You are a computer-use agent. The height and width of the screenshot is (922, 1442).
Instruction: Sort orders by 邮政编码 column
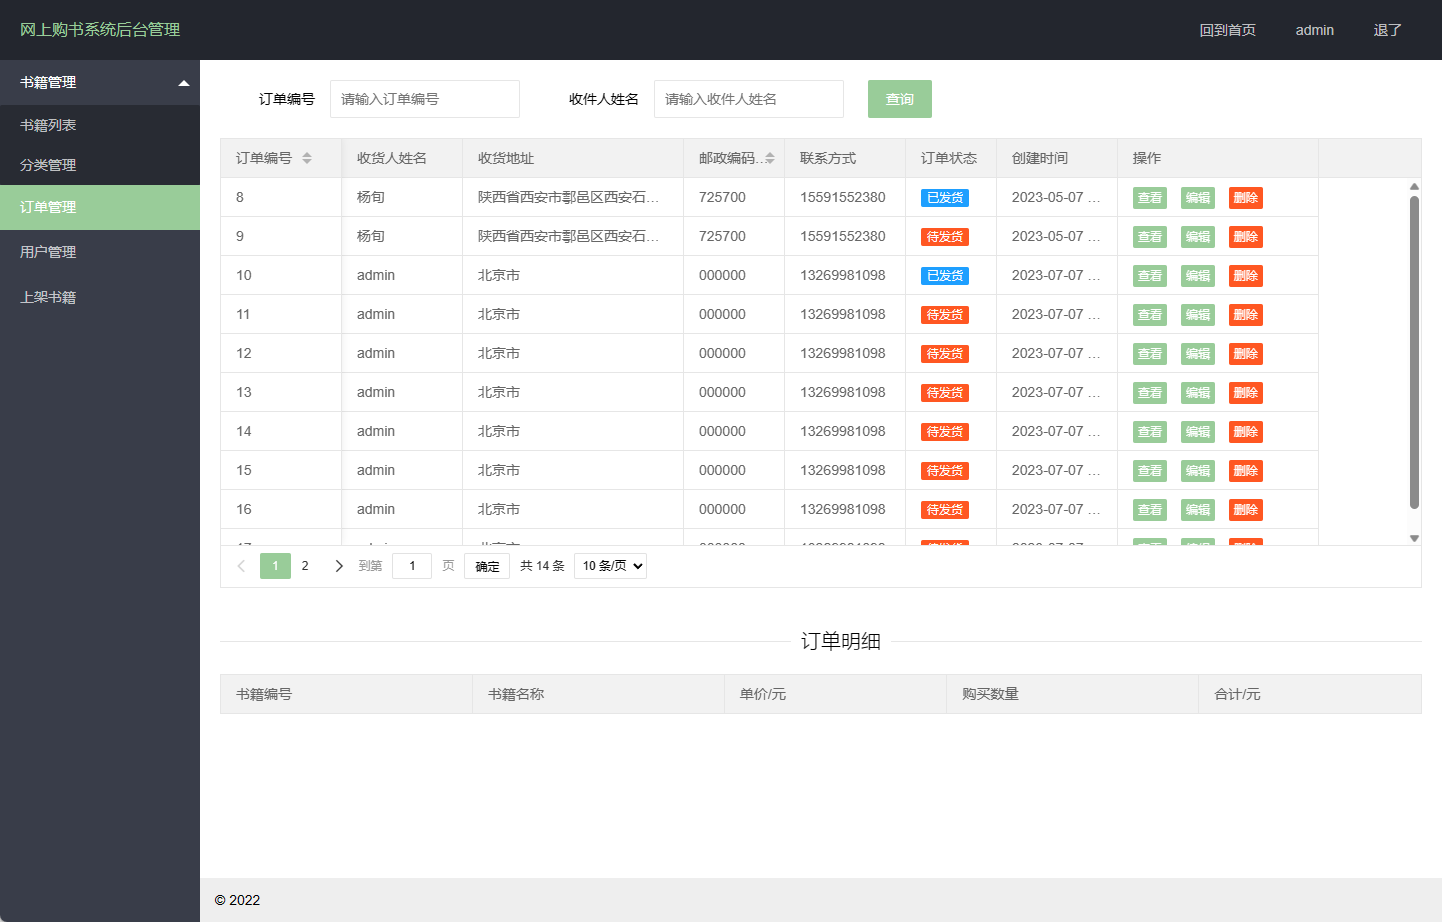click(x=771, y=158)
